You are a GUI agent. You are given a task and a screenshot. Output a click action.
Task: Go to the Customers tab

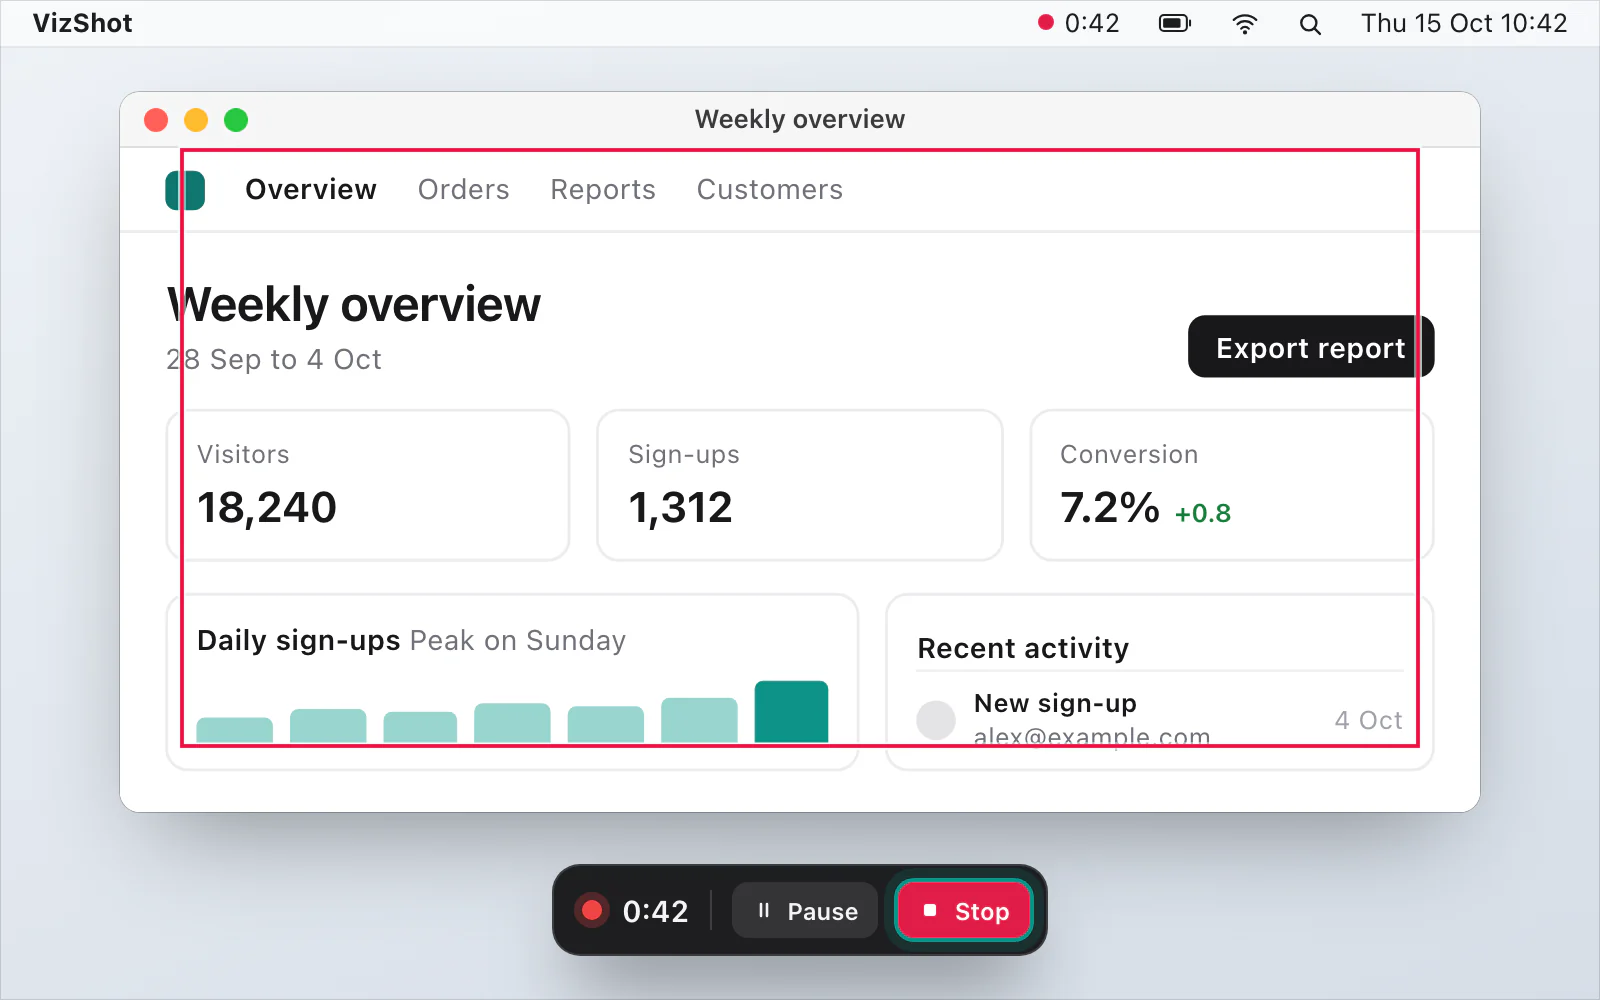pyautogui.click(x=770, y=189)
